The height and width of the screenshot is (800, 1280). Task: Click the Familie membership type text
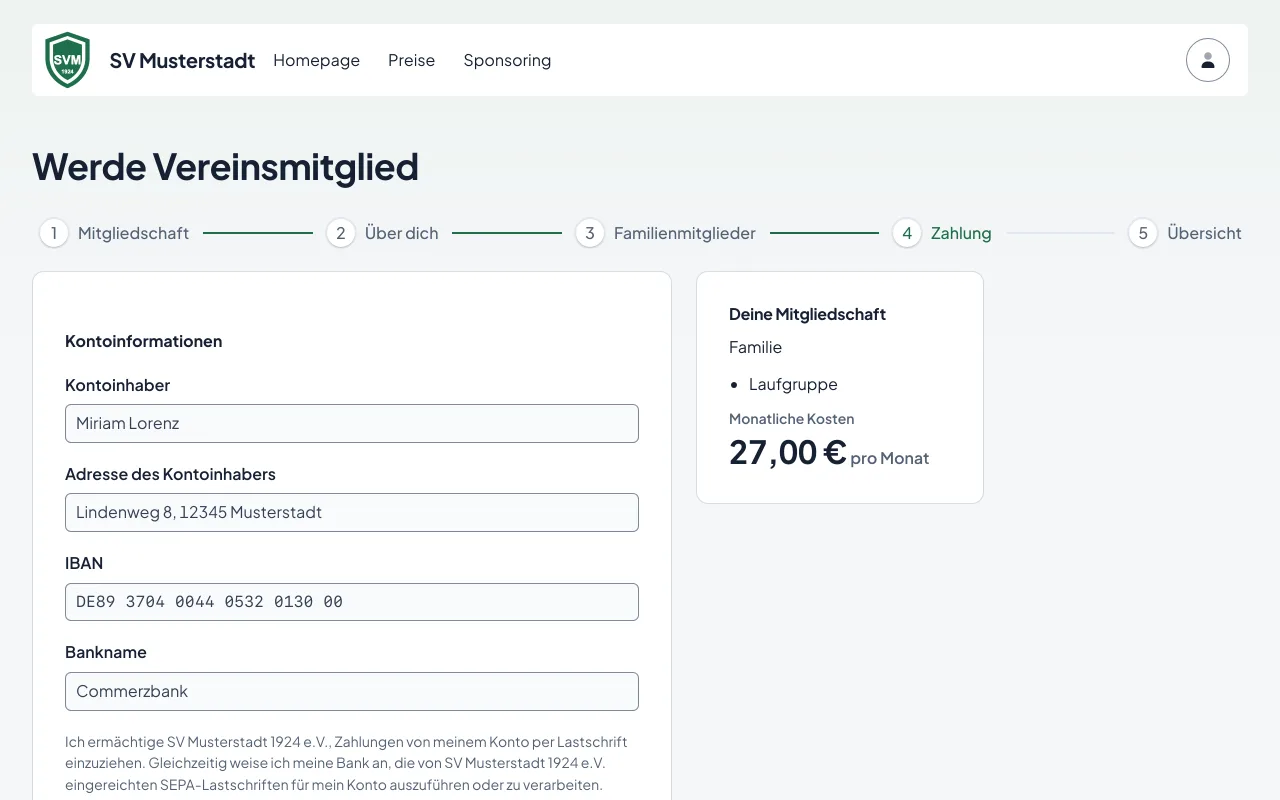(x=756, y=347)
